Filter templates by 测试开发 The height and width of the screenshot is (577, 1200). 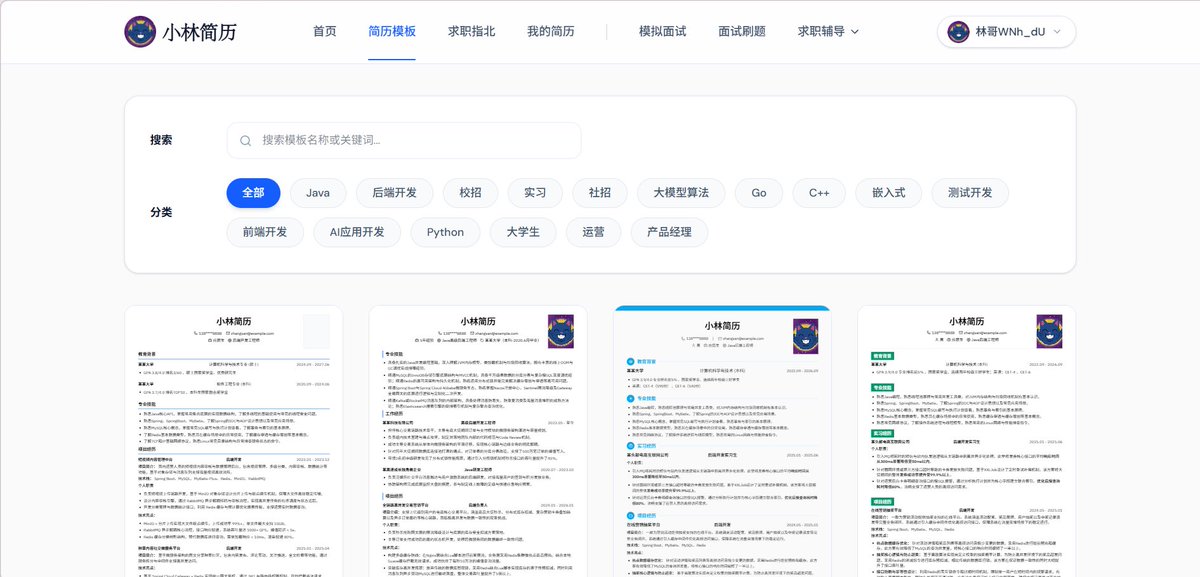coord(969,193)
